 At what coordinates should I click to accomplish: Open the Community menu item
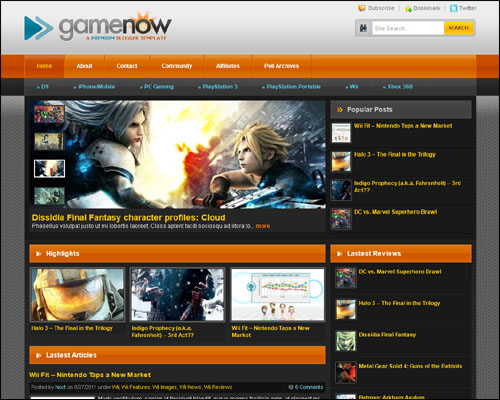pyautogui.click(x=177, y=66)
